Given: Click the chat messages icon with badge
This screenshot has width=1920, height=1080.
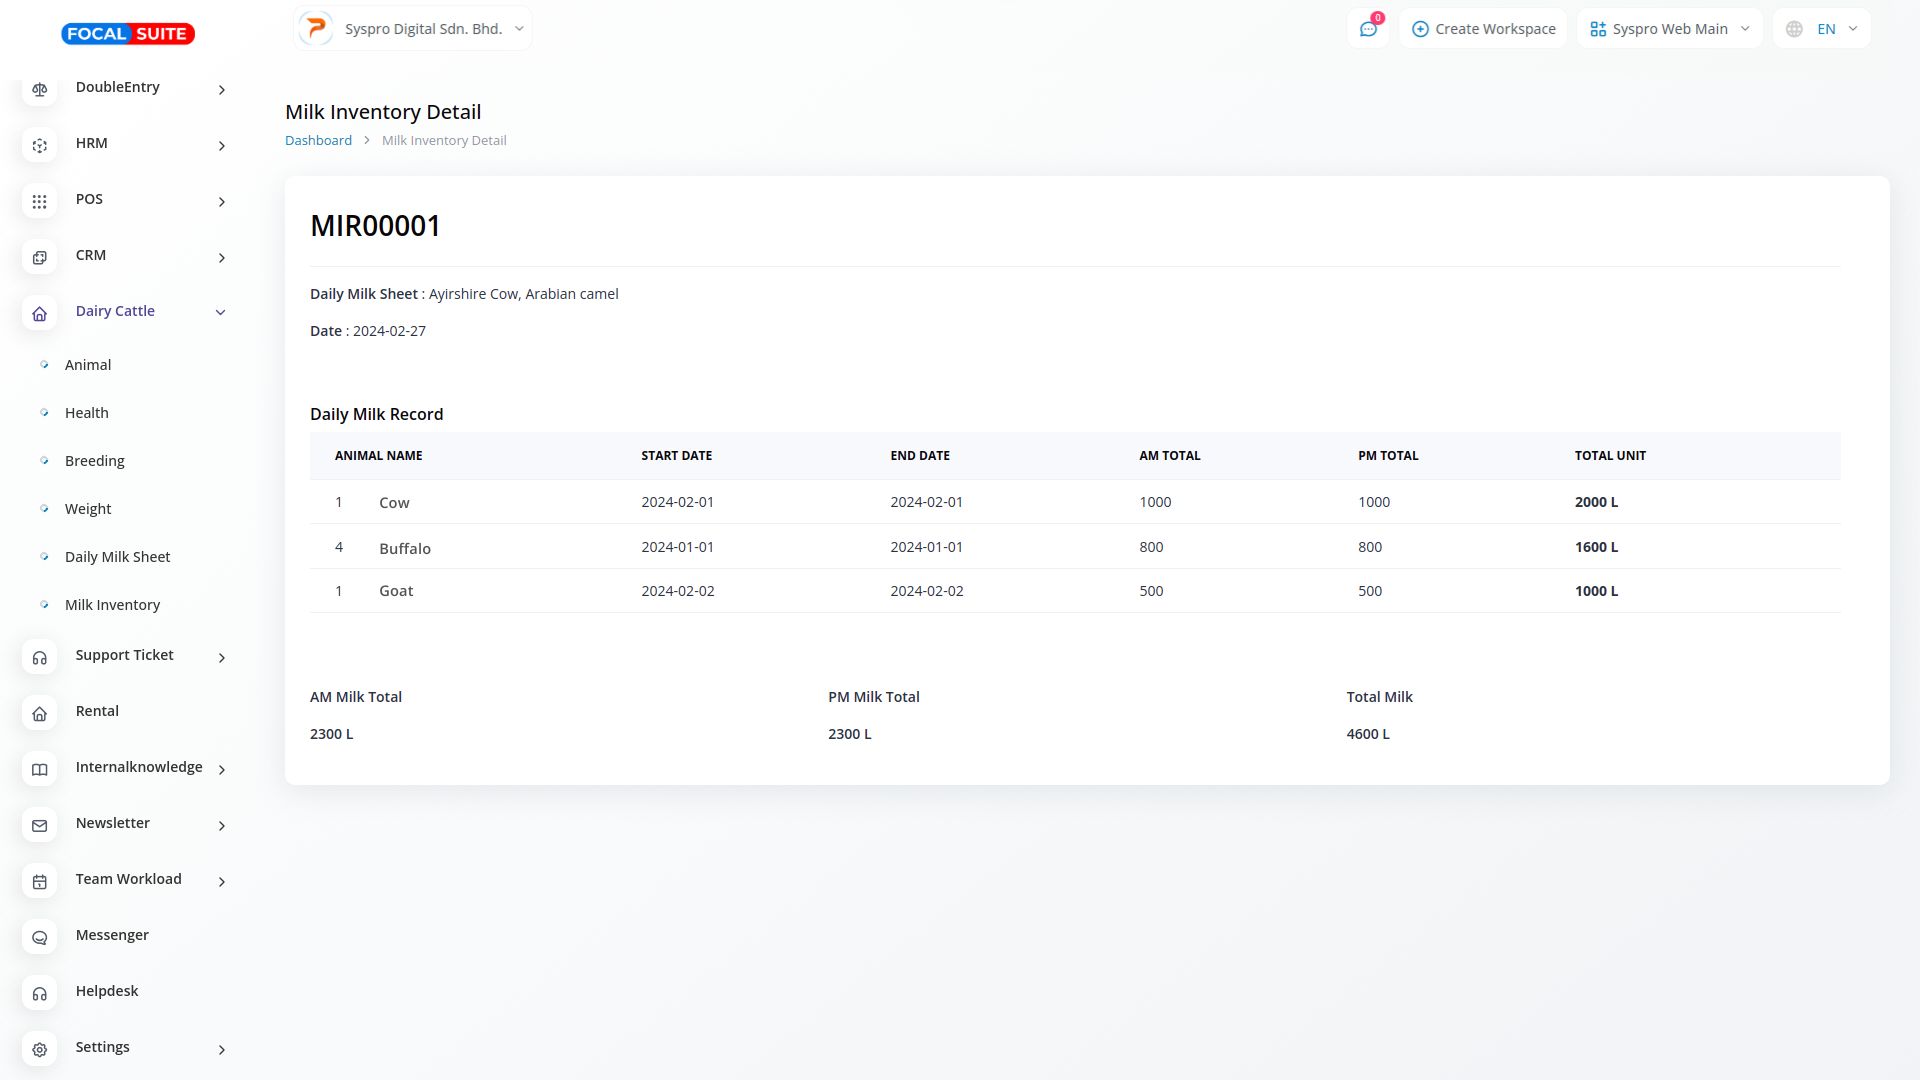Looking at the screenshot, I should (x=1368, y=29).
